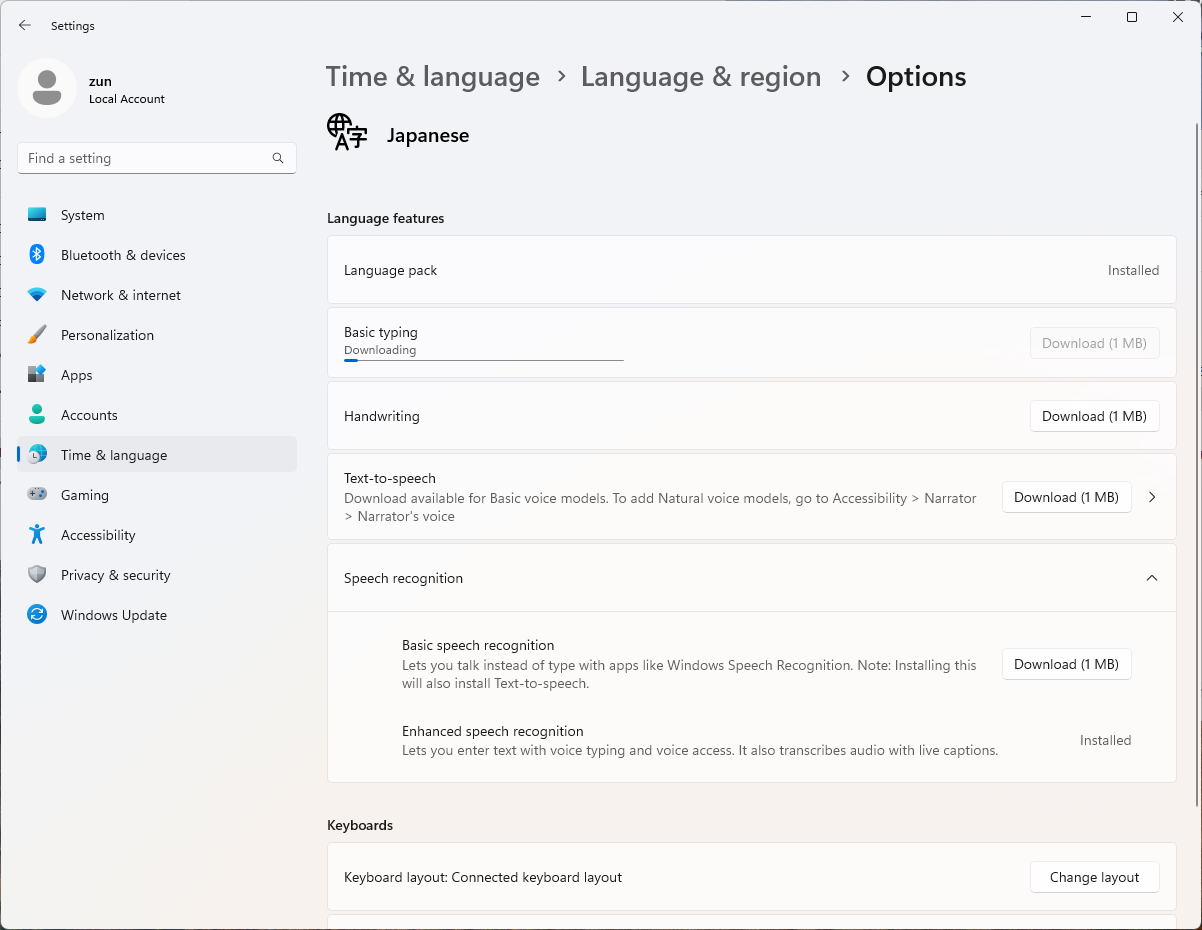
Task: Minimize the Settings window
Action: 1086,17
